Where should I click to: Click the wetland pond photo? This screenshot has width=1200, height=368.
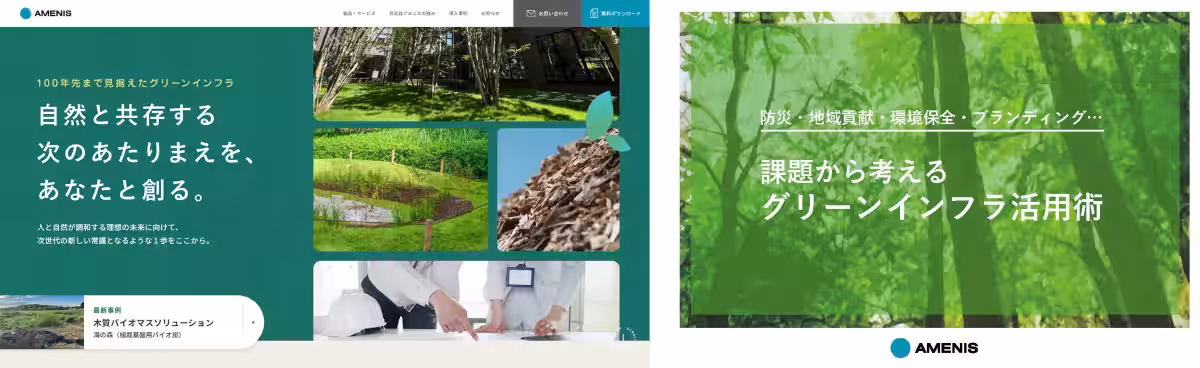click(400, 190)
